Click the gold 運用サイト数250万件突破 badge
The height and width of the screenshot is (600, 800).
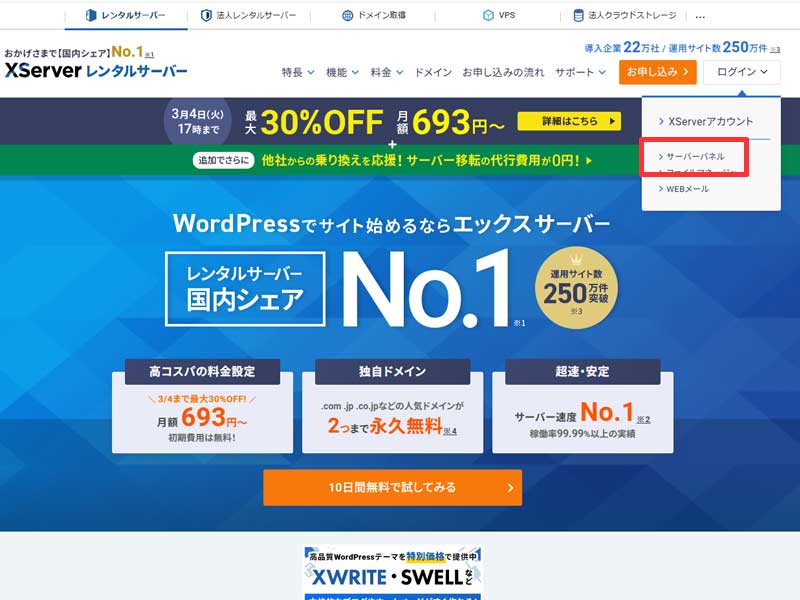(x=576, y=288)
